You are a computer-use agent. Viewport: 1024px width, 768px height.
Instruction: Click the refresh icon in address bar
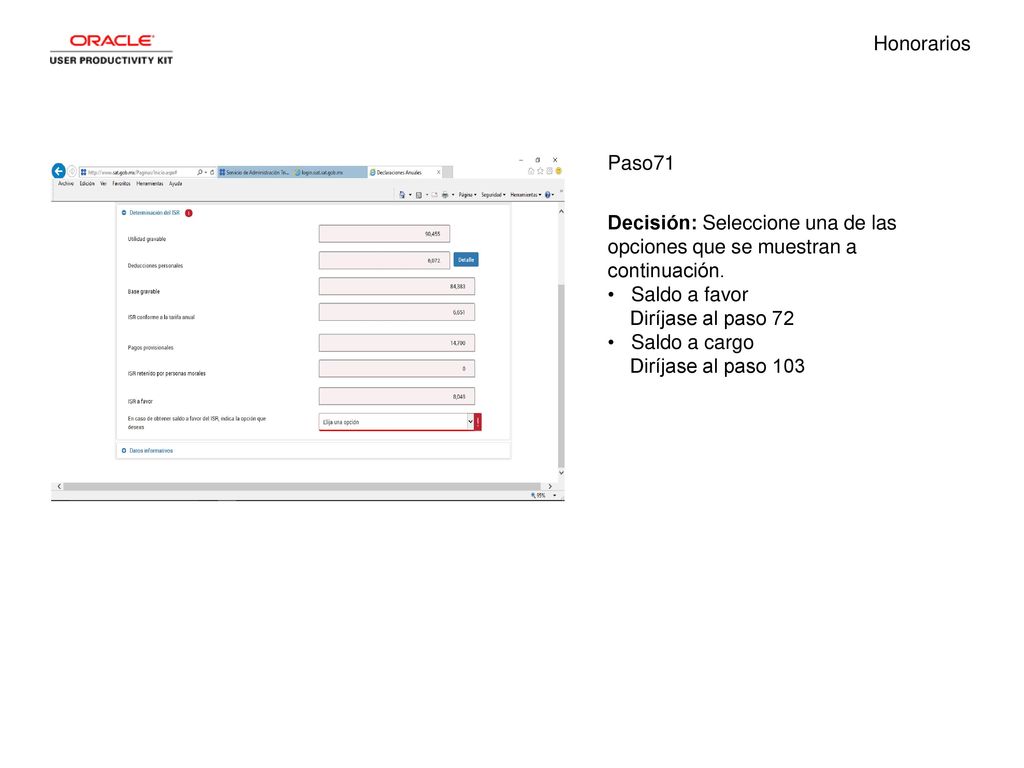coord(212,172)
